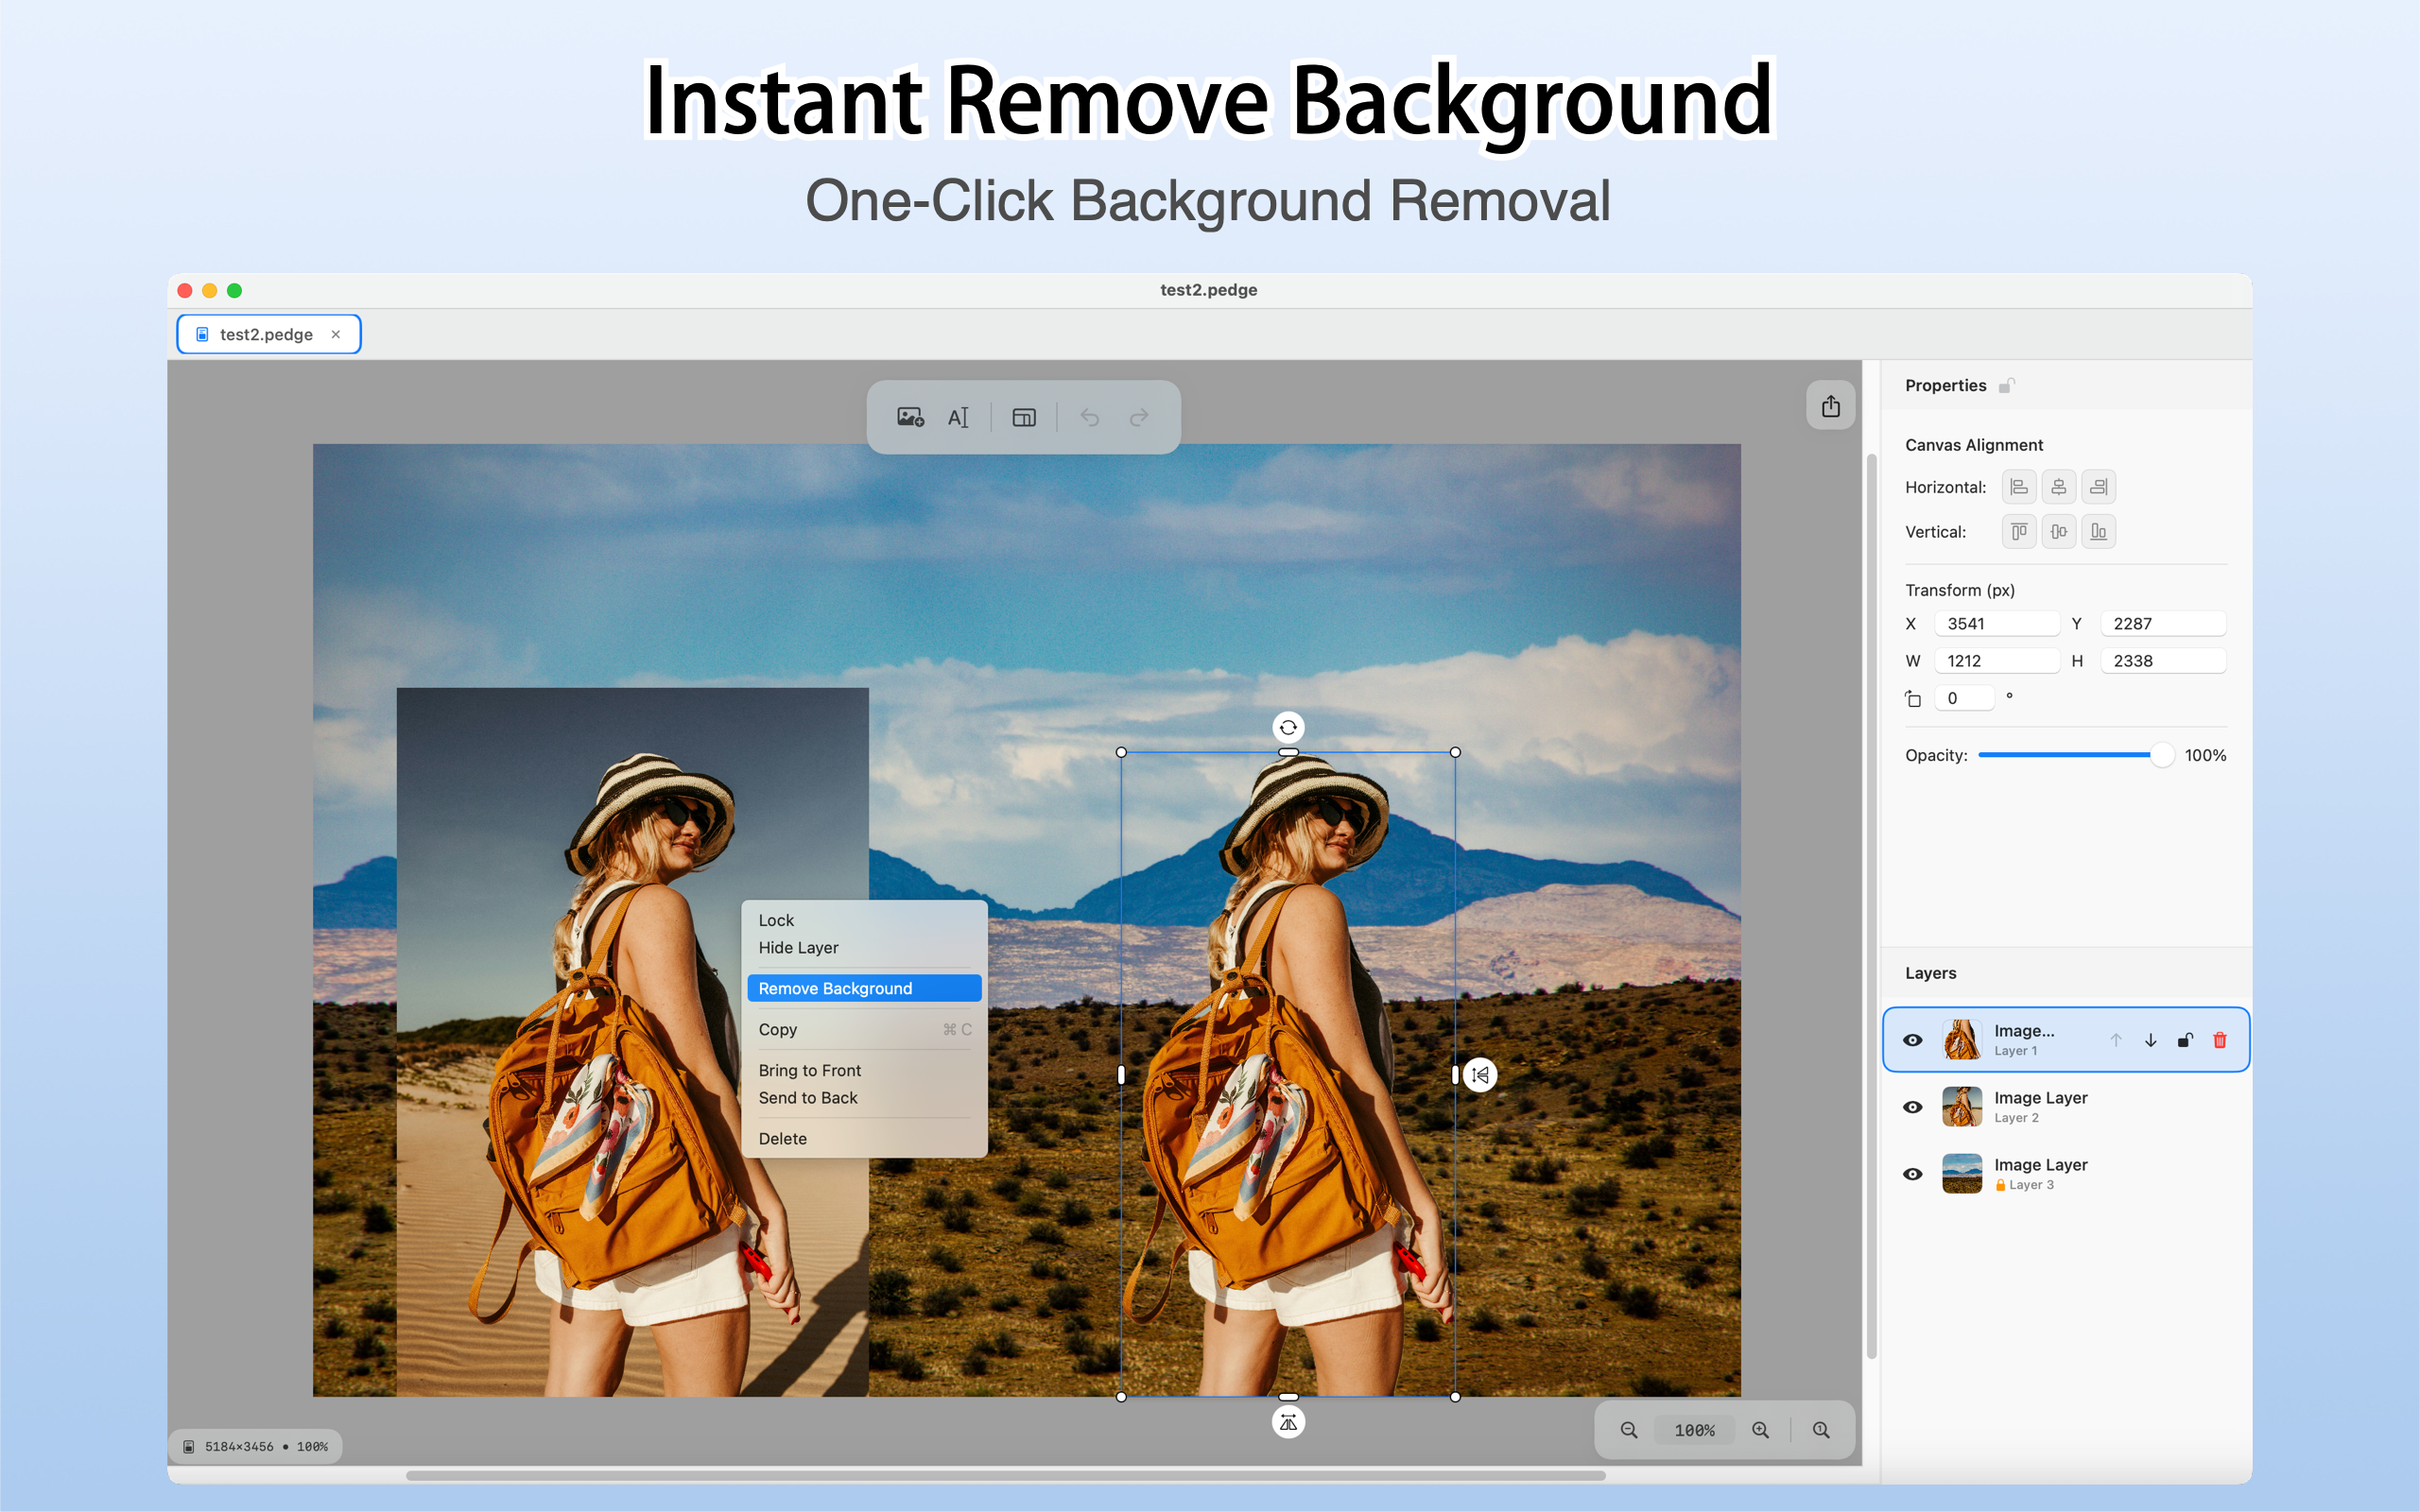2420x1512 pixels.
Task: Align layer to bottom vertically
Action: pos(2099,532)
